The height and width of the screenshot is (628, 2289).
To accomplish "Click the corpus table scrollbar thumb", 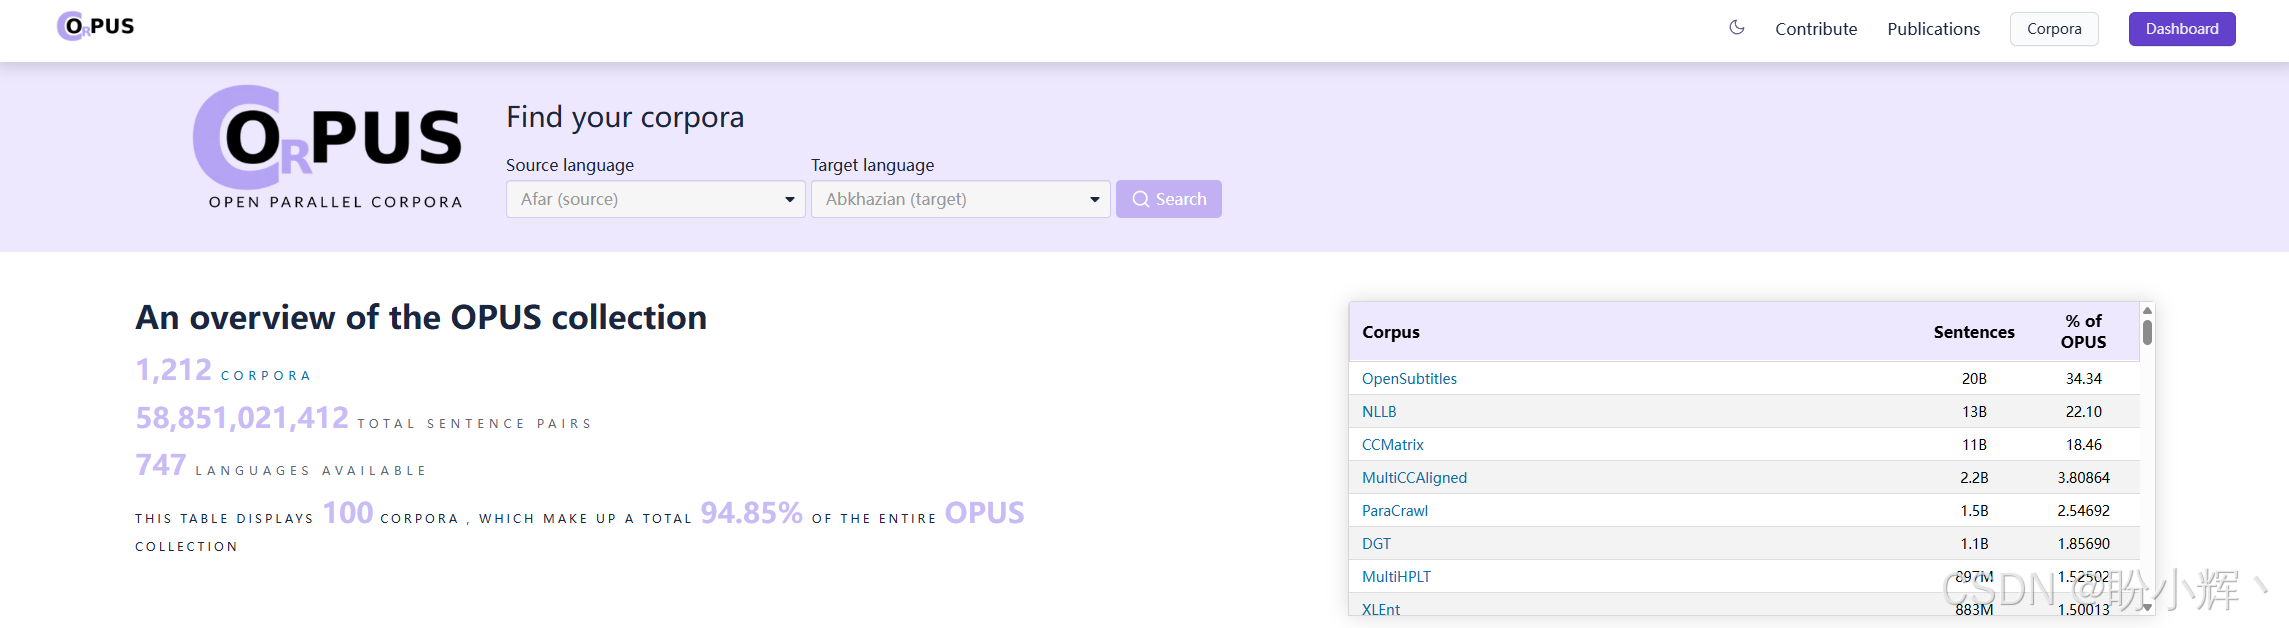I will [x=2147, y=332].
